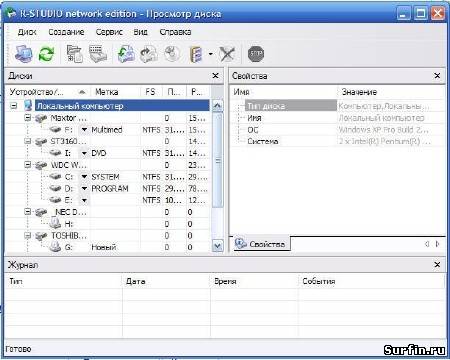Click the remove (X) toolbar icon
The height and width of the screenshot is (360, 450).
point(227,54)
